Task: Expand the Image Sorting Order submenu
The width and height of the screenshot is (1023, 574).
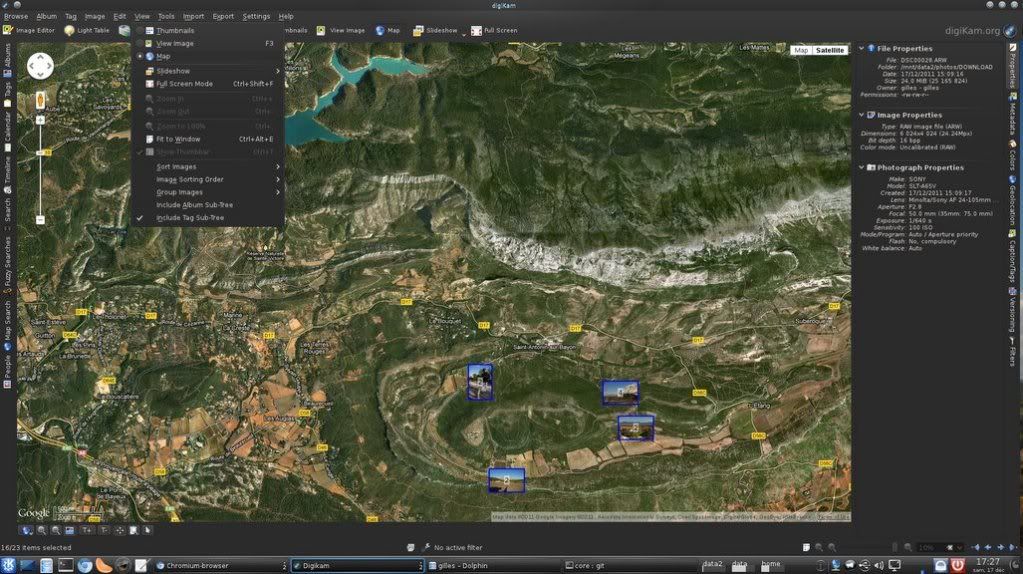Action: [208, 179]
